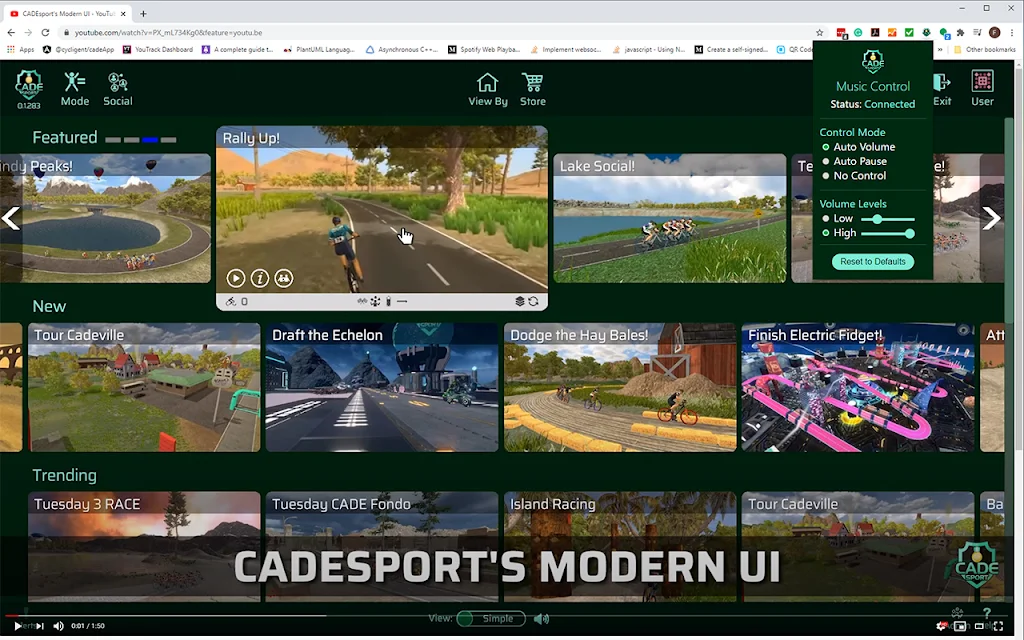Click the cyclist count icon on Rally Up!
This screenshot has height=640, width=1024.
(x=231, y=301)
